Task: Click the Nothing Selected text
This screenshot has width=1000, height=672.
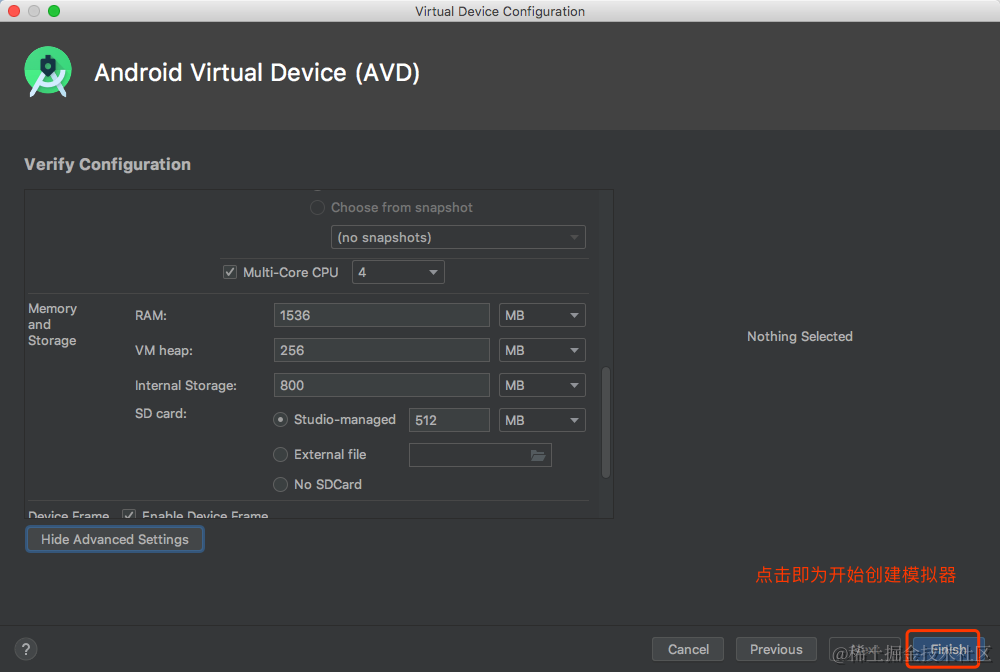Action: click(800, 336)
